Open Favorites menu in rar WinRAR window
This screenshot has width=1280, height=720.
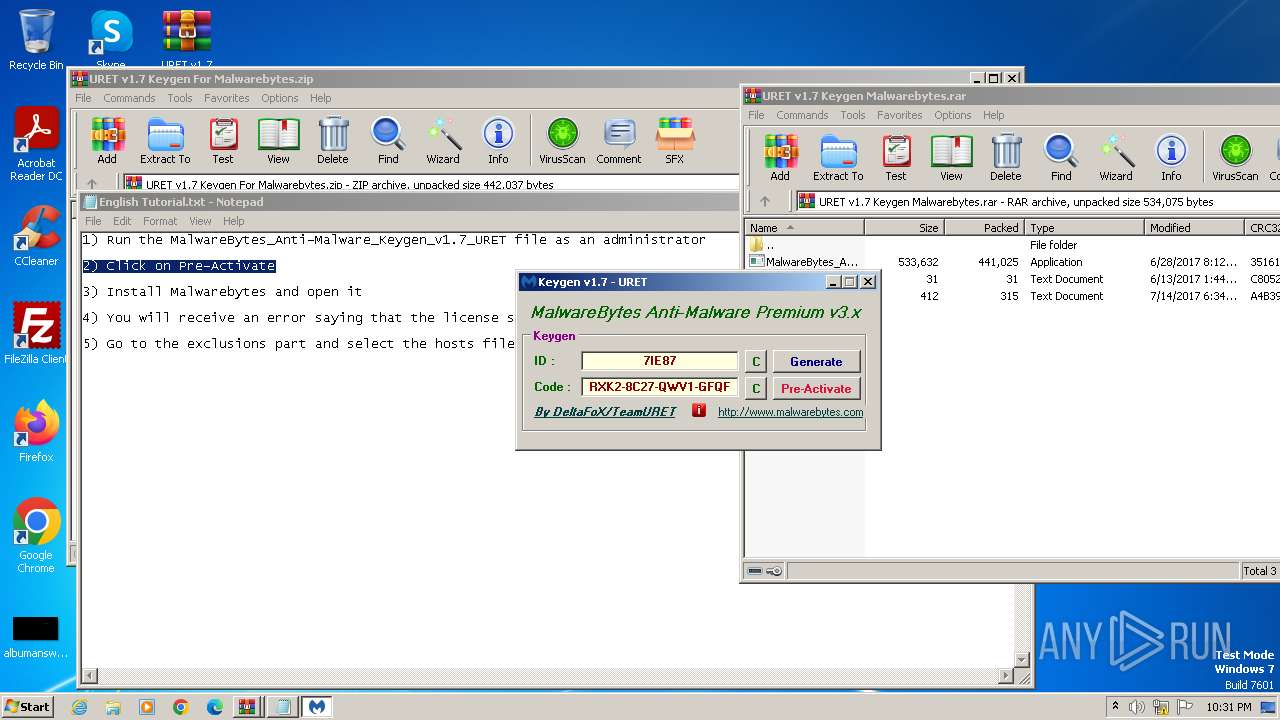coord(900,115)
